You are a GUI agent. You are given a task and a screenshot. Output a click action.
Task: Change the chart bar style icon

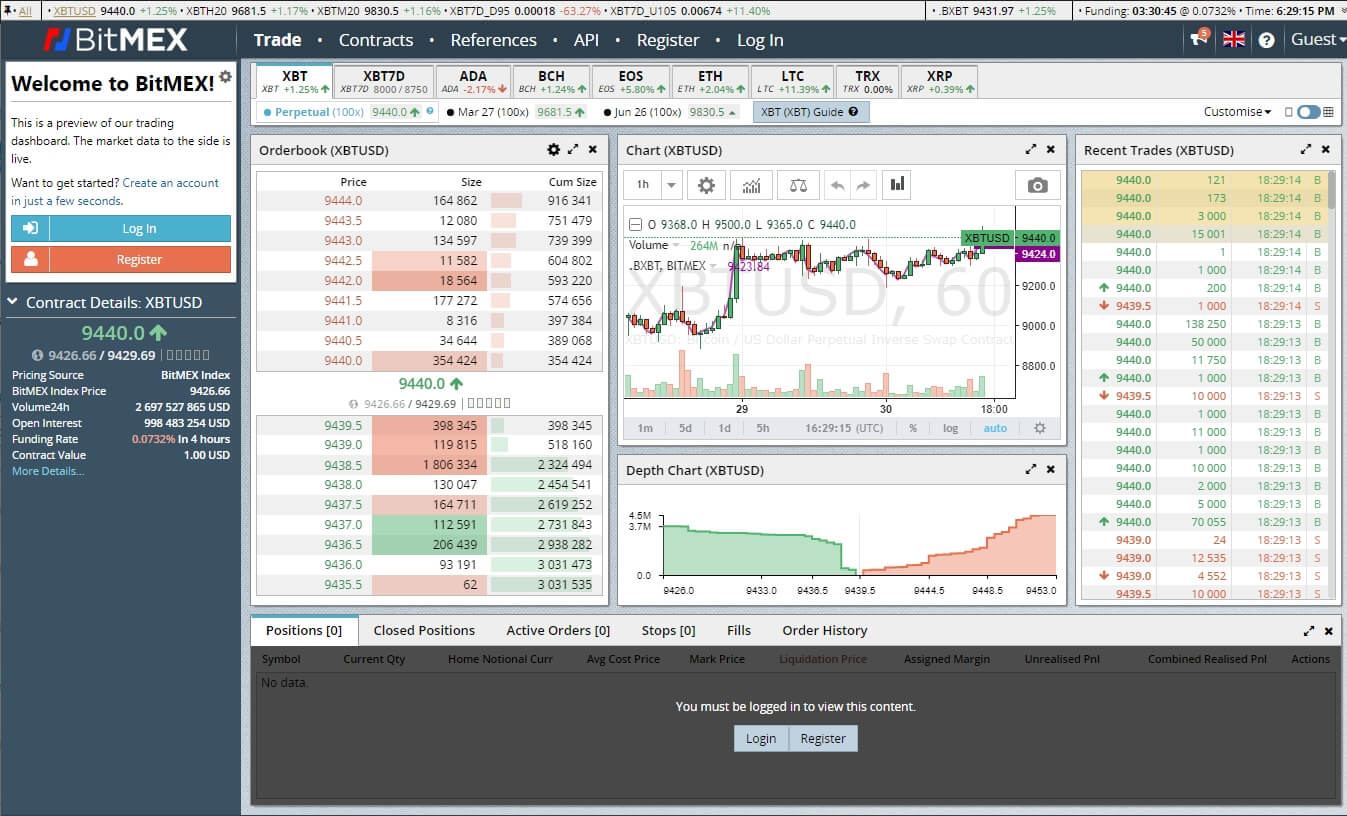pyautogui.click(x=897, y=184)
